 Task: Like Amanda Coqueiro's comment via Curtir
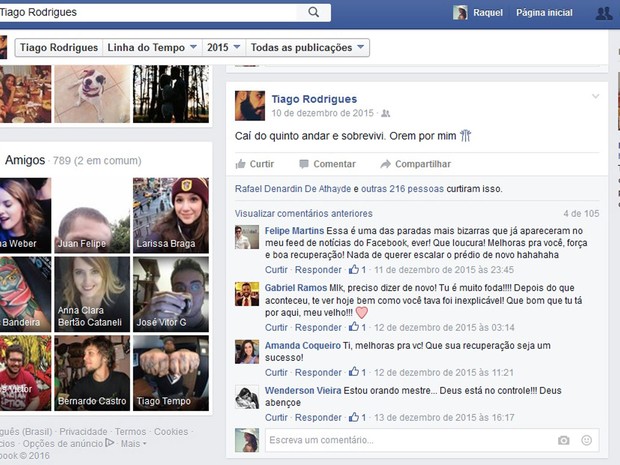[276, 372]
